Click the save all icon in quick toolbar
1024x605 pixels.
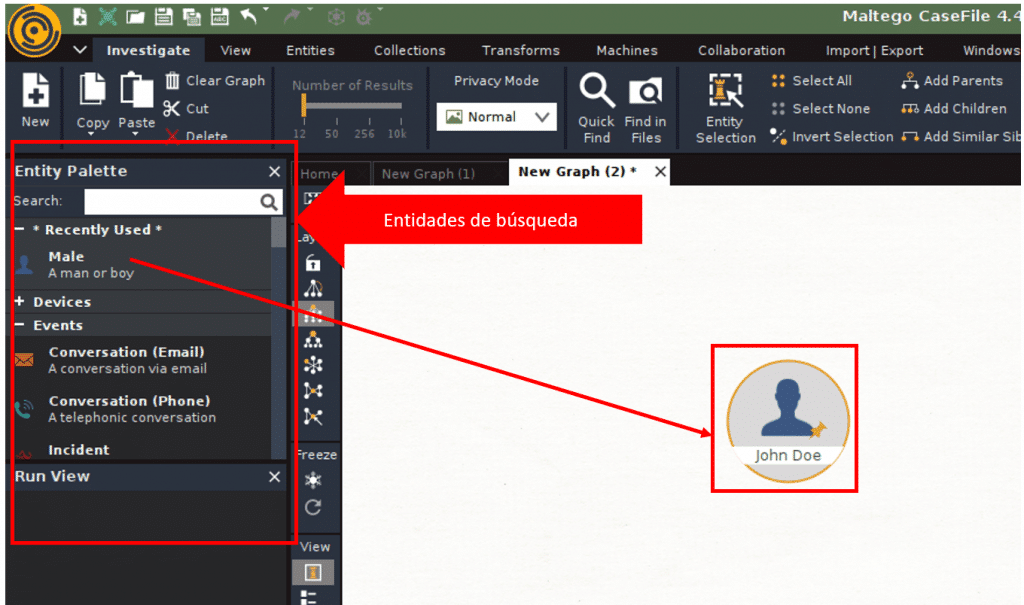(191, 17)
